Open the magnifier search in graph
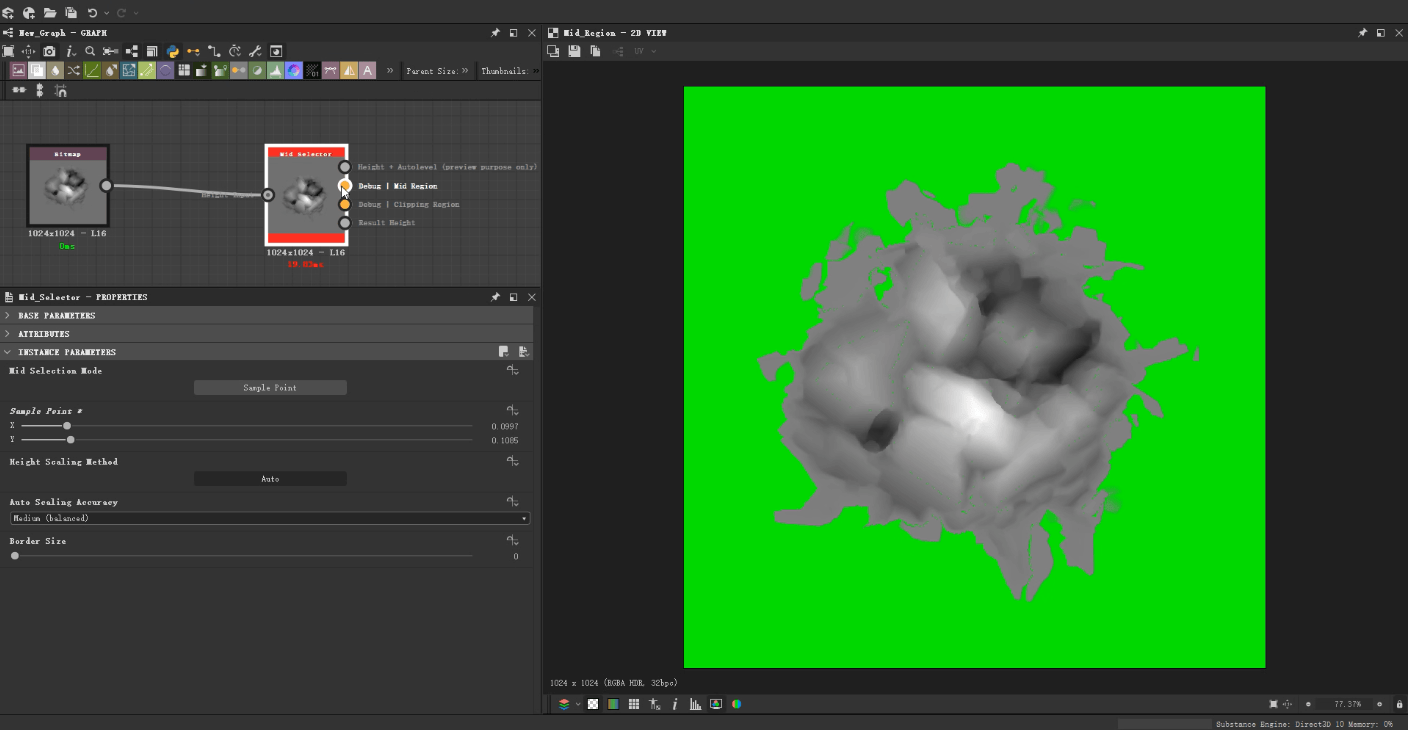Viewport: 1408px width, 730px height. 90,51
